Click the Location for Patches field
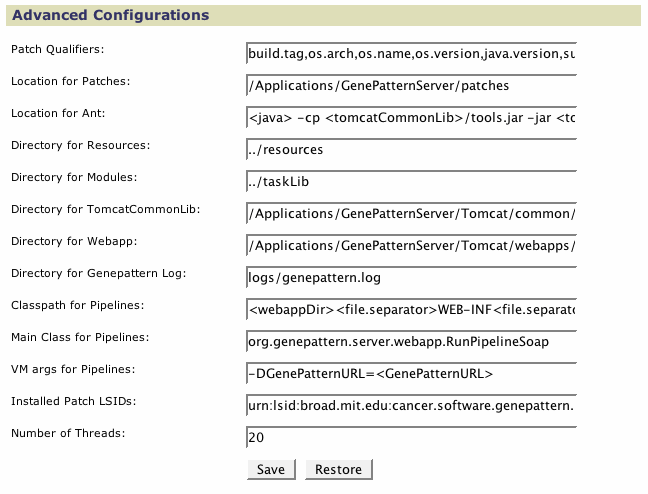This screenshot has width=648, height=494. coord(411,85)
